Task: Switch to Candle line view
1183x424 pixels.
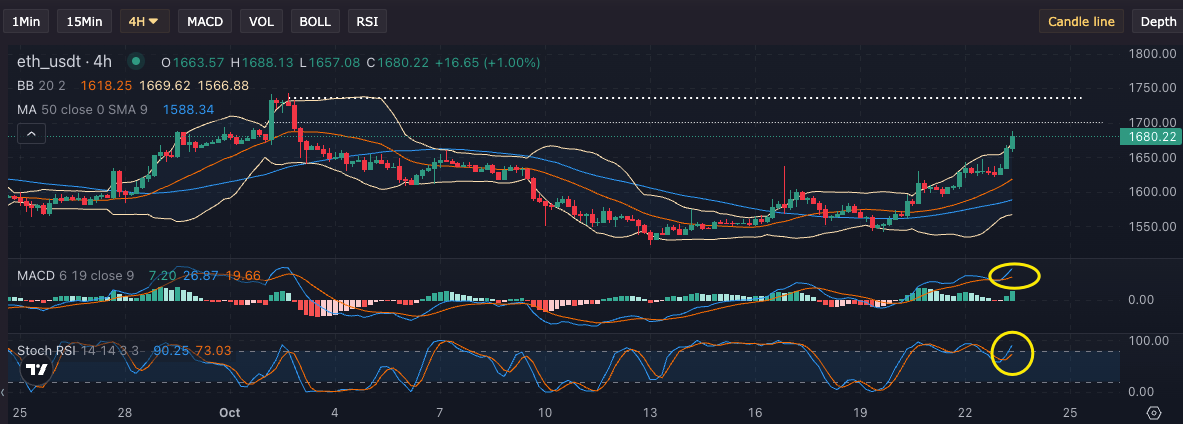Action: click(x=1082, y=21)
